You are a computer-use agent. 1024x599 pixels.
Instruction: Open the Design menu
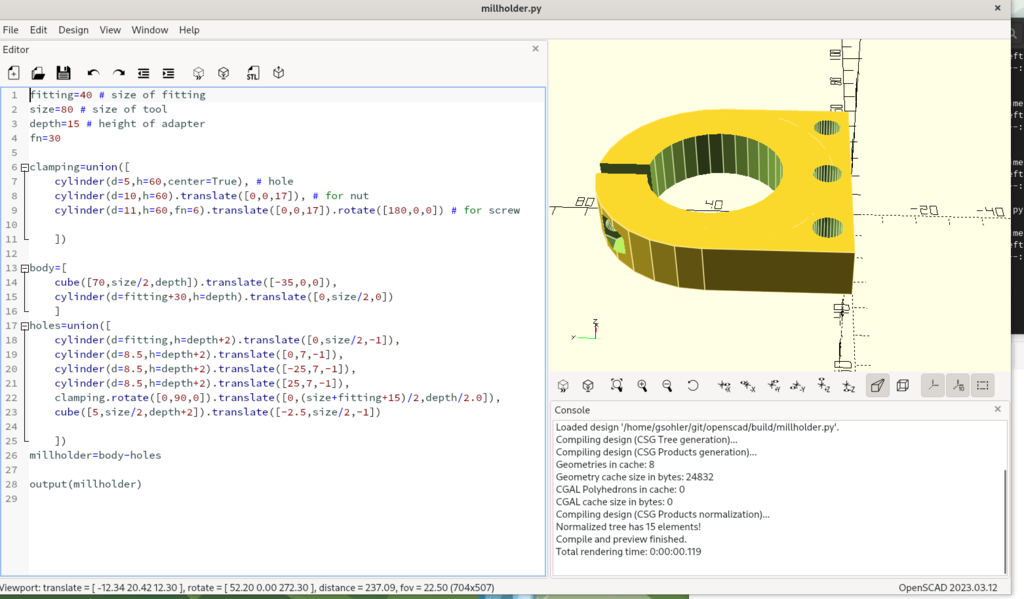73,30
